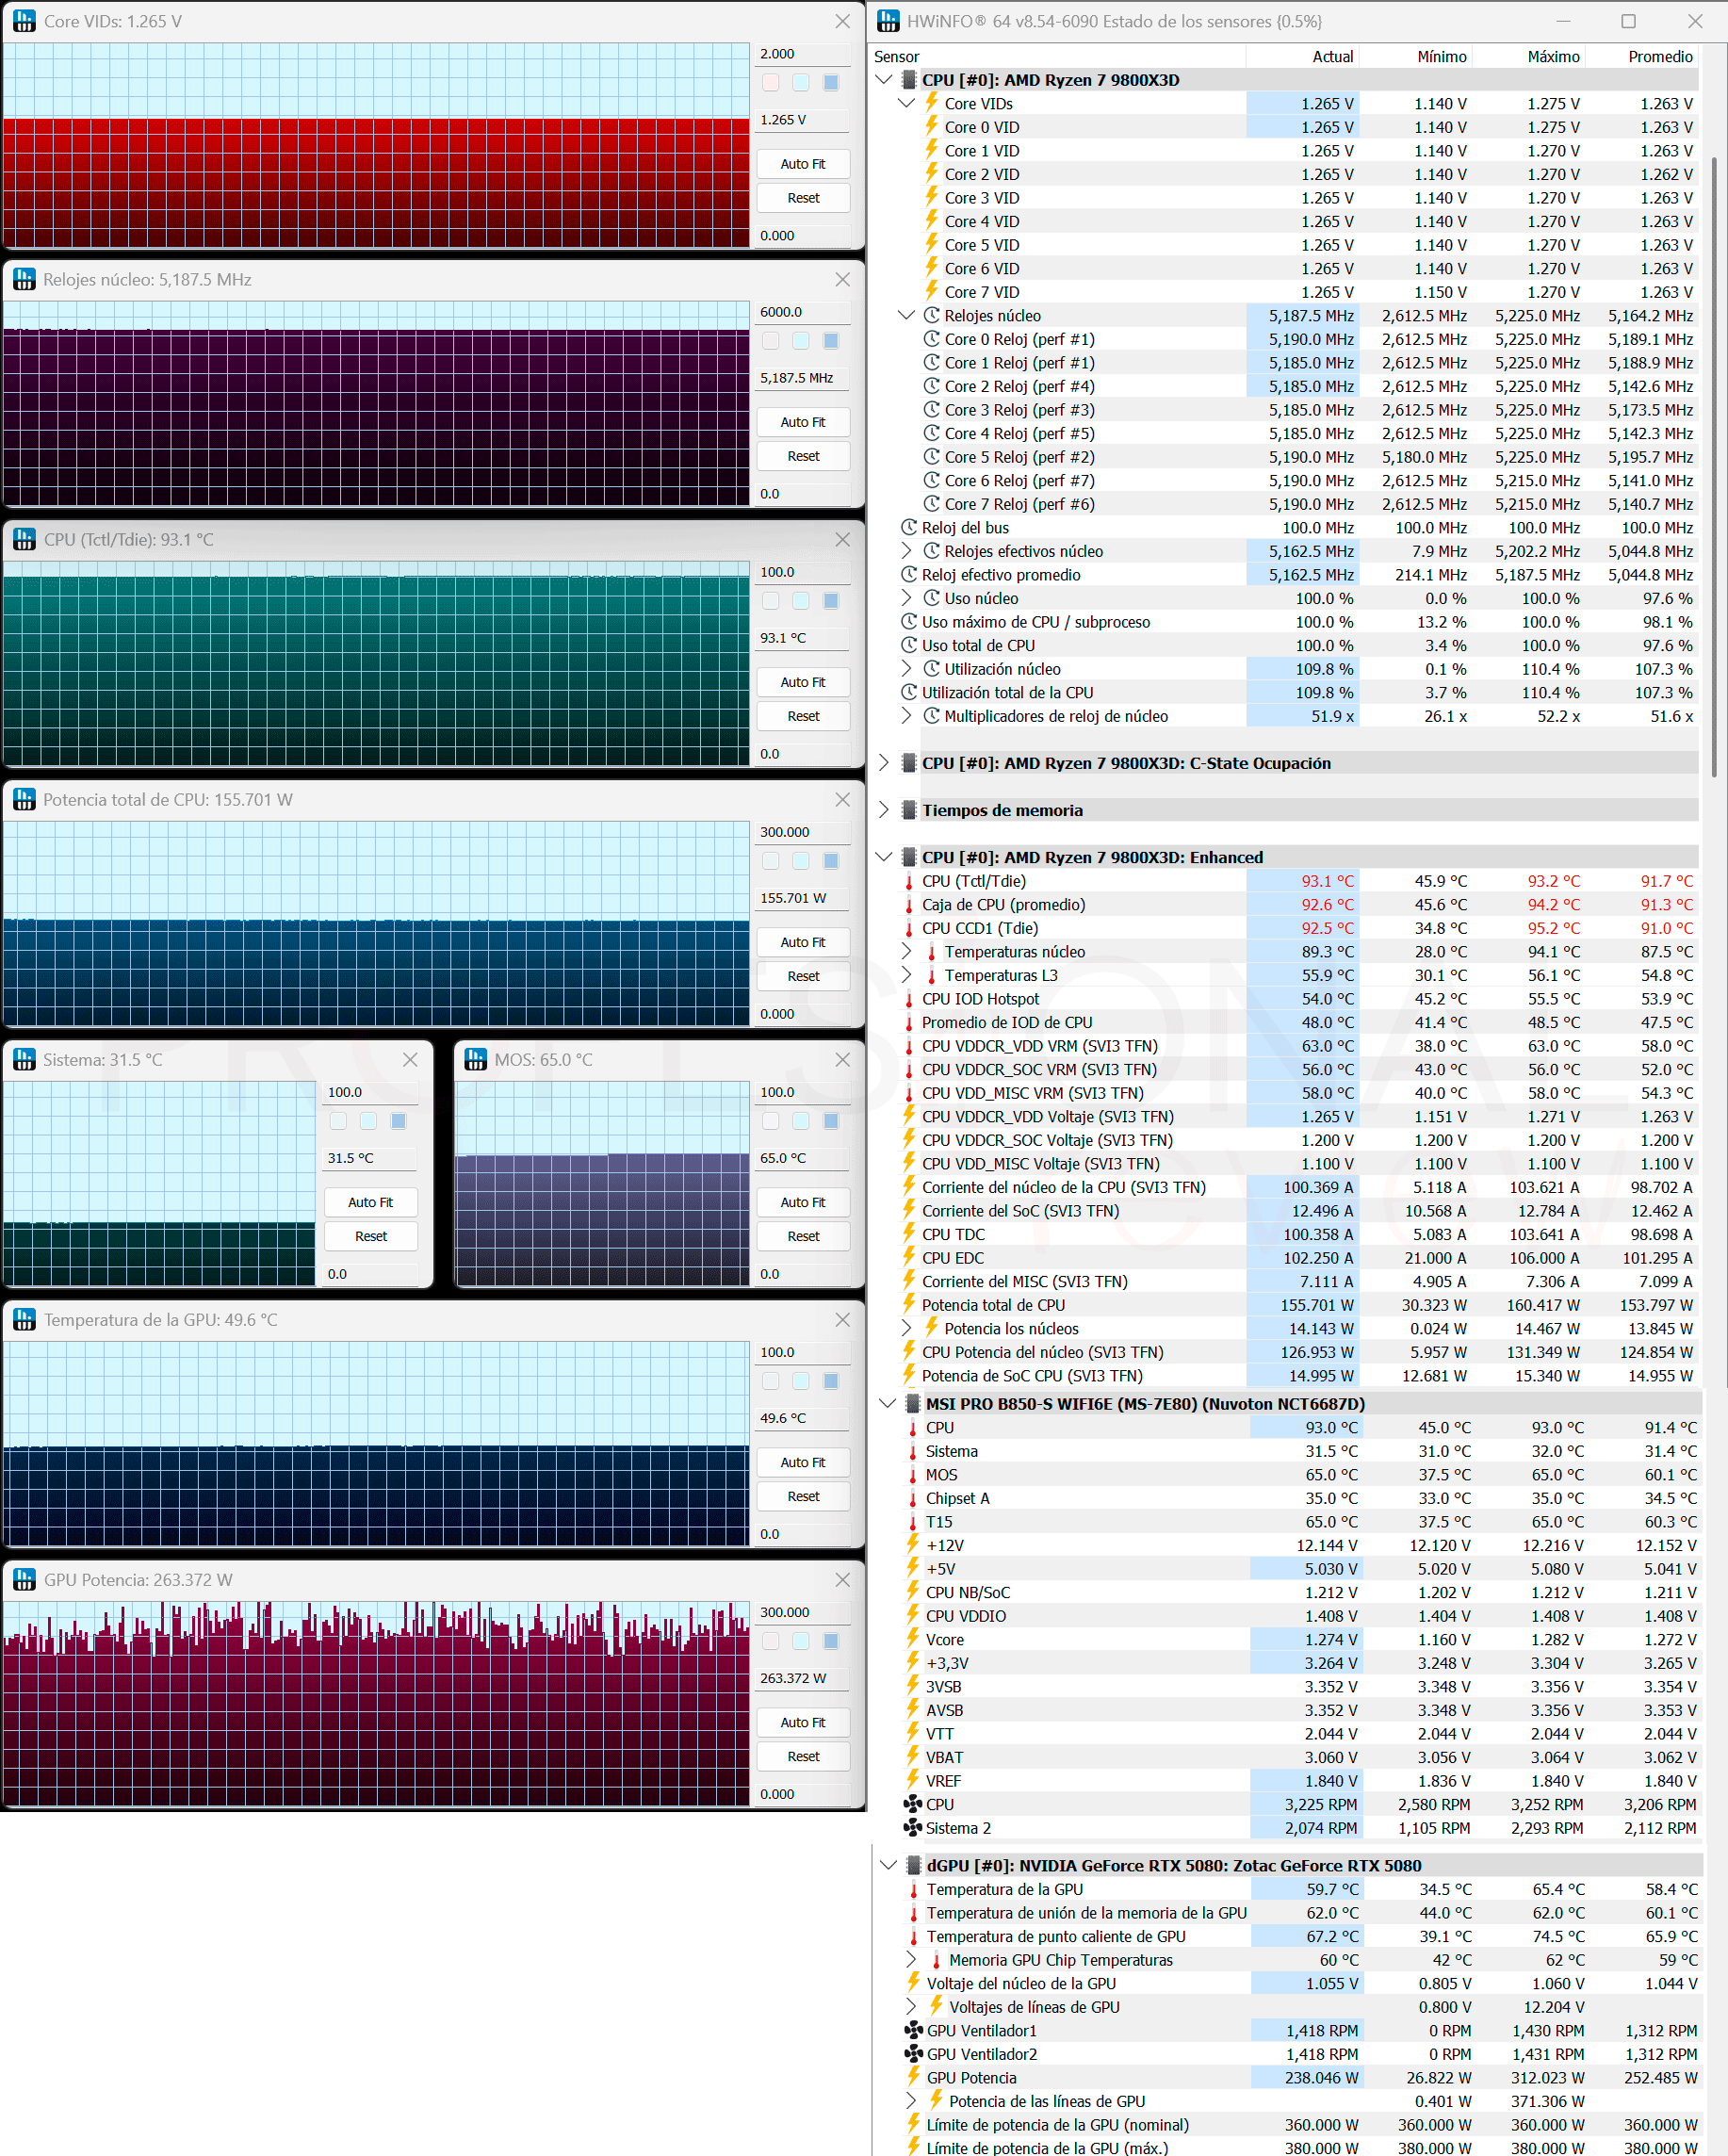Screen dimensions: 1728x2156
Task: Click the lightning bolt icon beside CPU TDC
Action: (909, 1234)
